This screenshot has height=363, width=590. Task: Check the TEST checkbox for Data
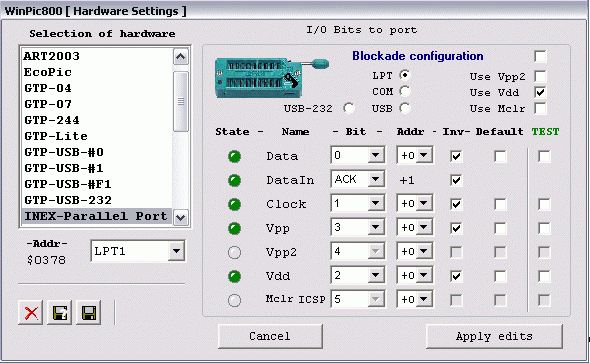point(544,156)
